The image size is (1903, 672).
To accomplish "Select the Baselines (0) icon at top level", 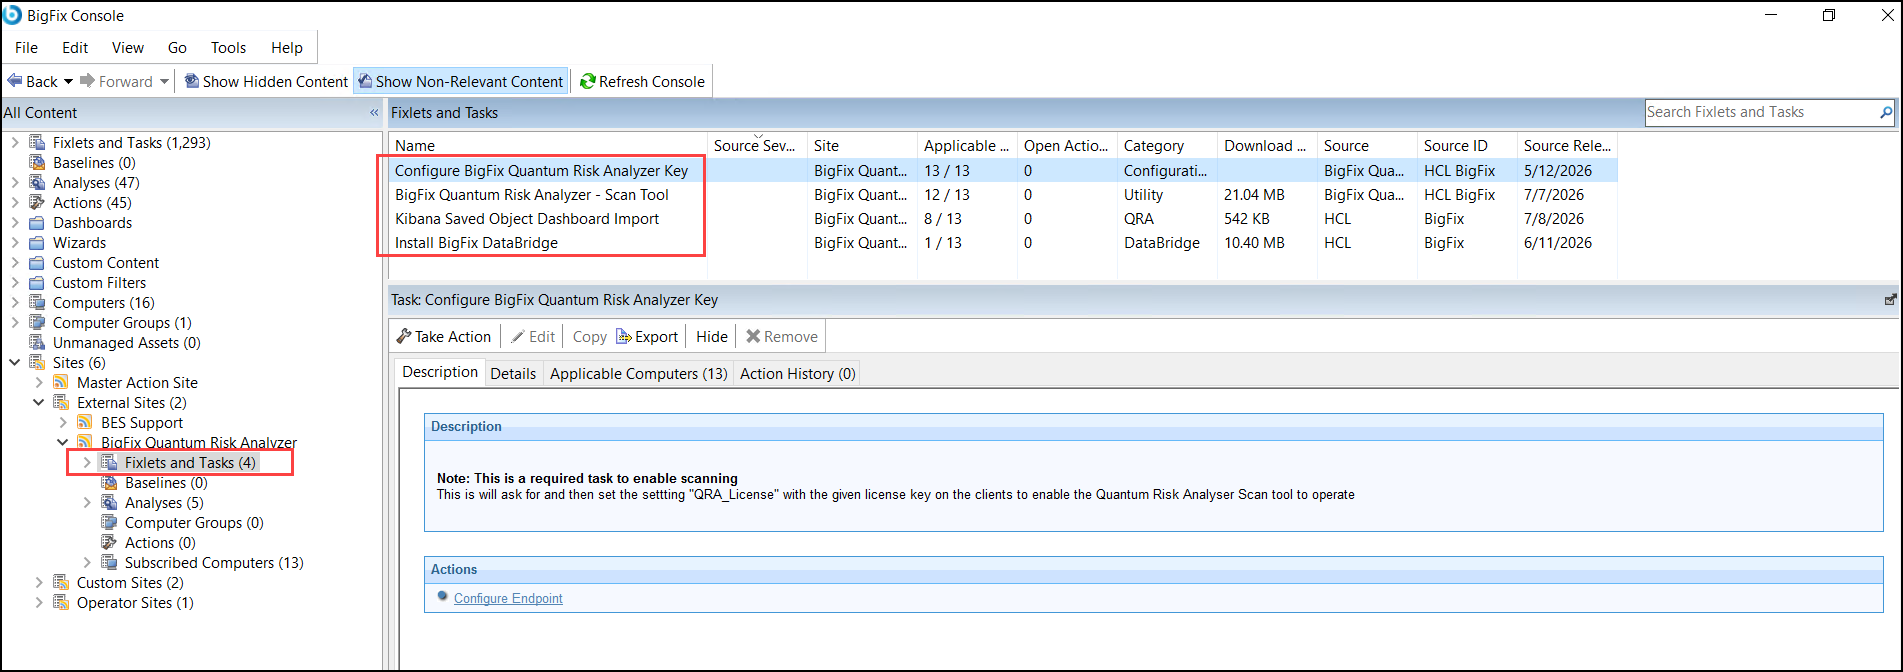I will (x=37, y=162).
